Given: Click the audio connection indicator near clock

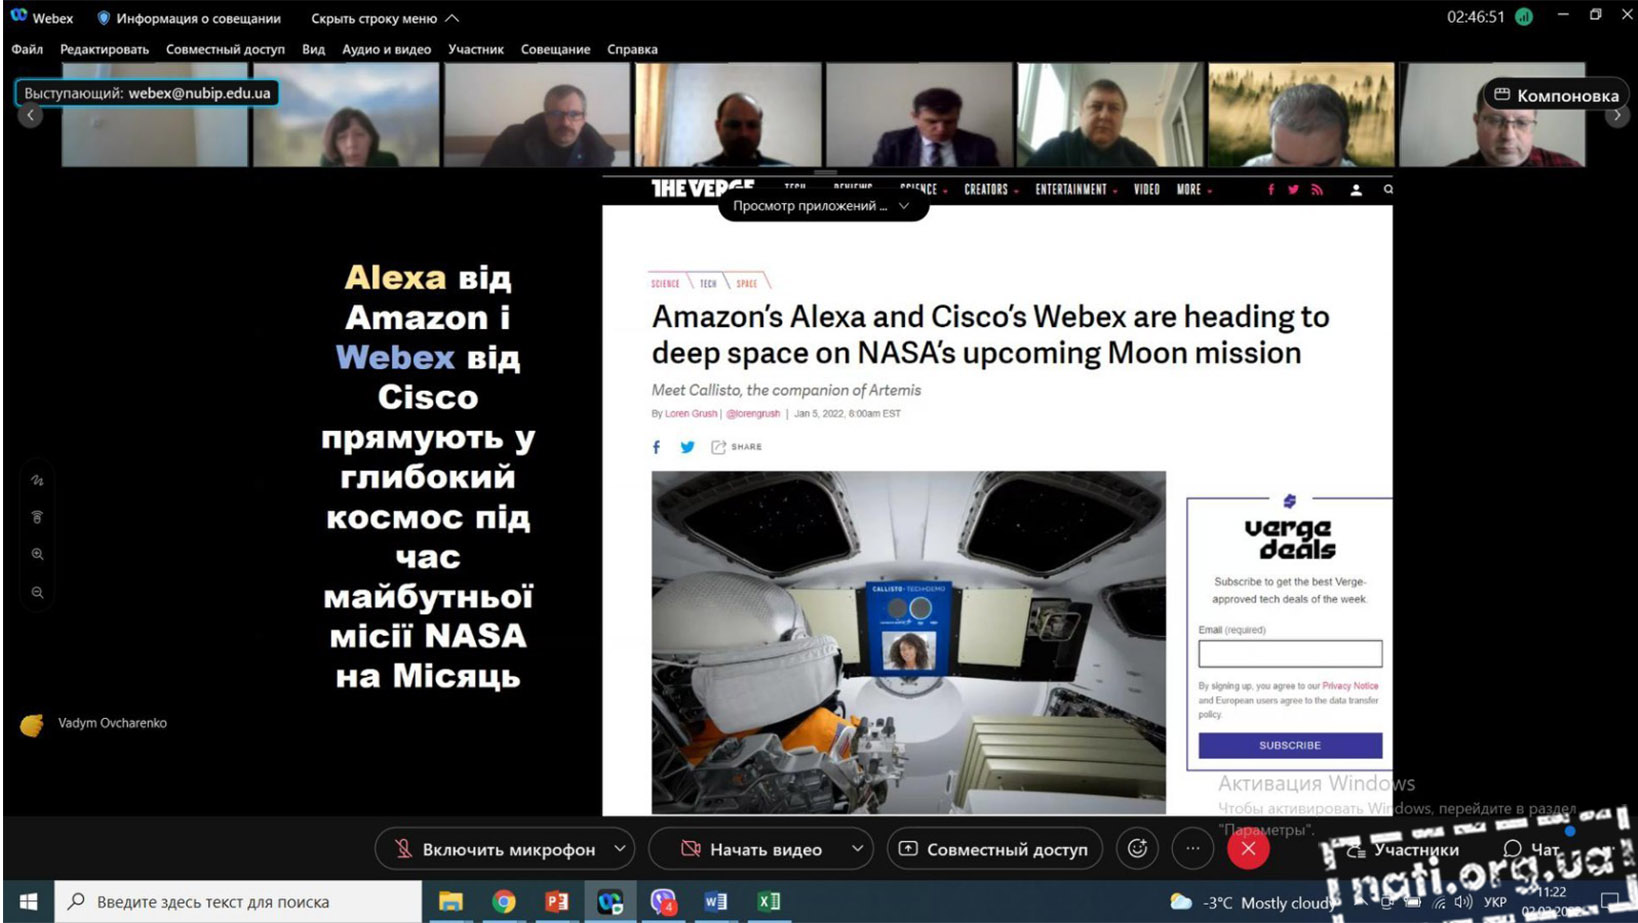Looking at the screenshot, I should tap(1524, 17).
